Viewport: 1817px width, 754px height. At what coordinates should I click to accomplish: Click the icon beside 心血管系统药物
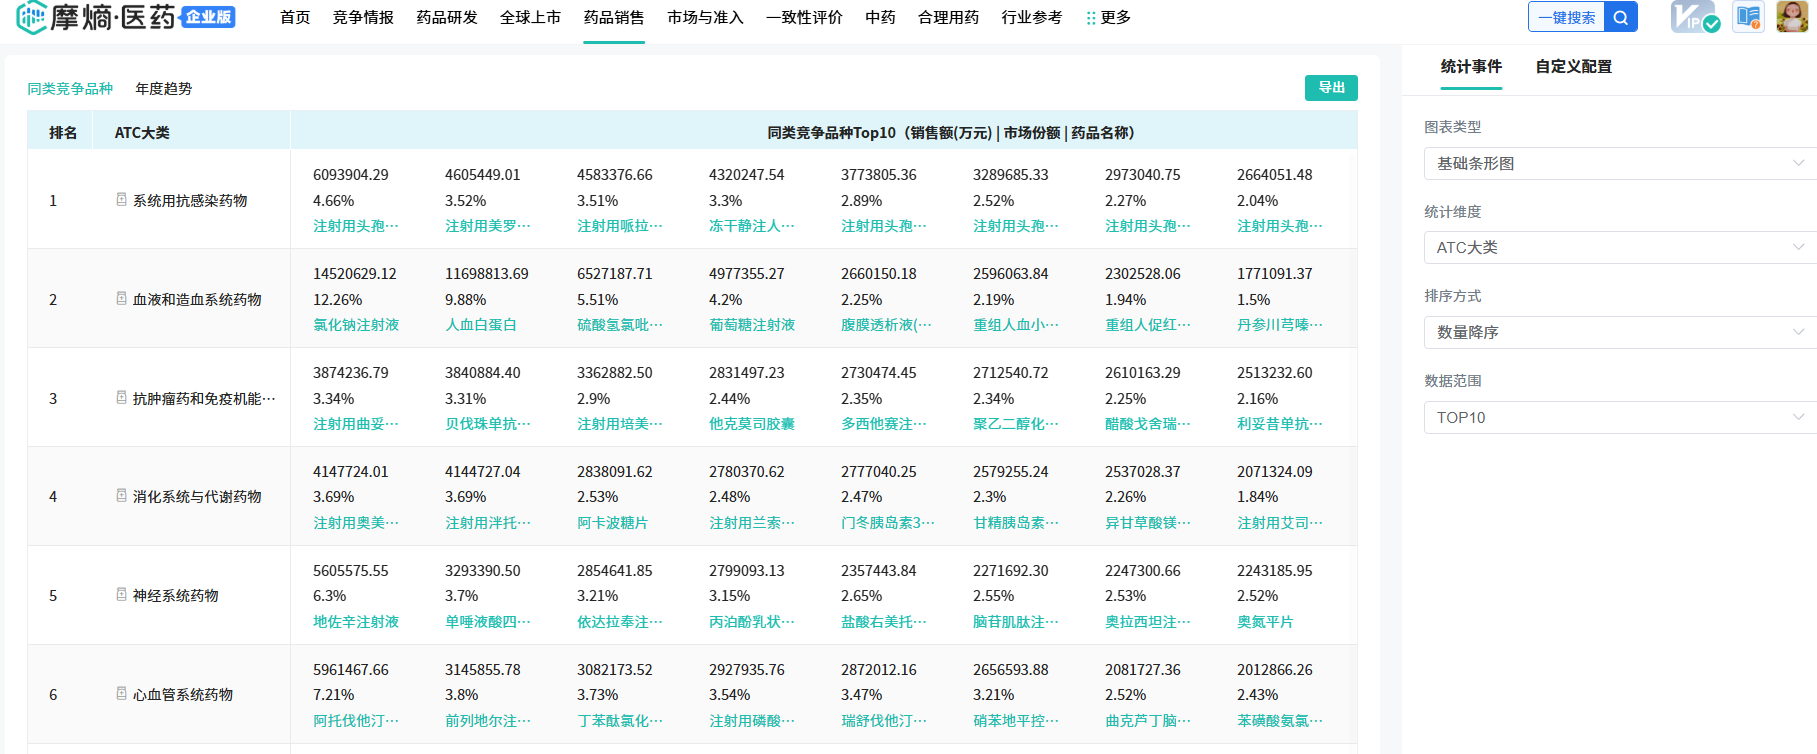coord(121,694)
